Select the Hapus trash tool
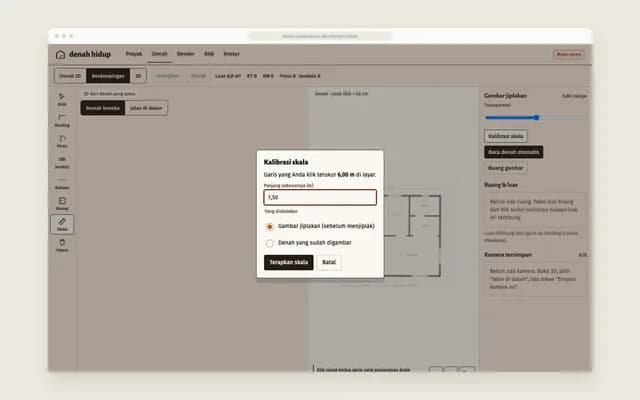 [x=62, y=245]
